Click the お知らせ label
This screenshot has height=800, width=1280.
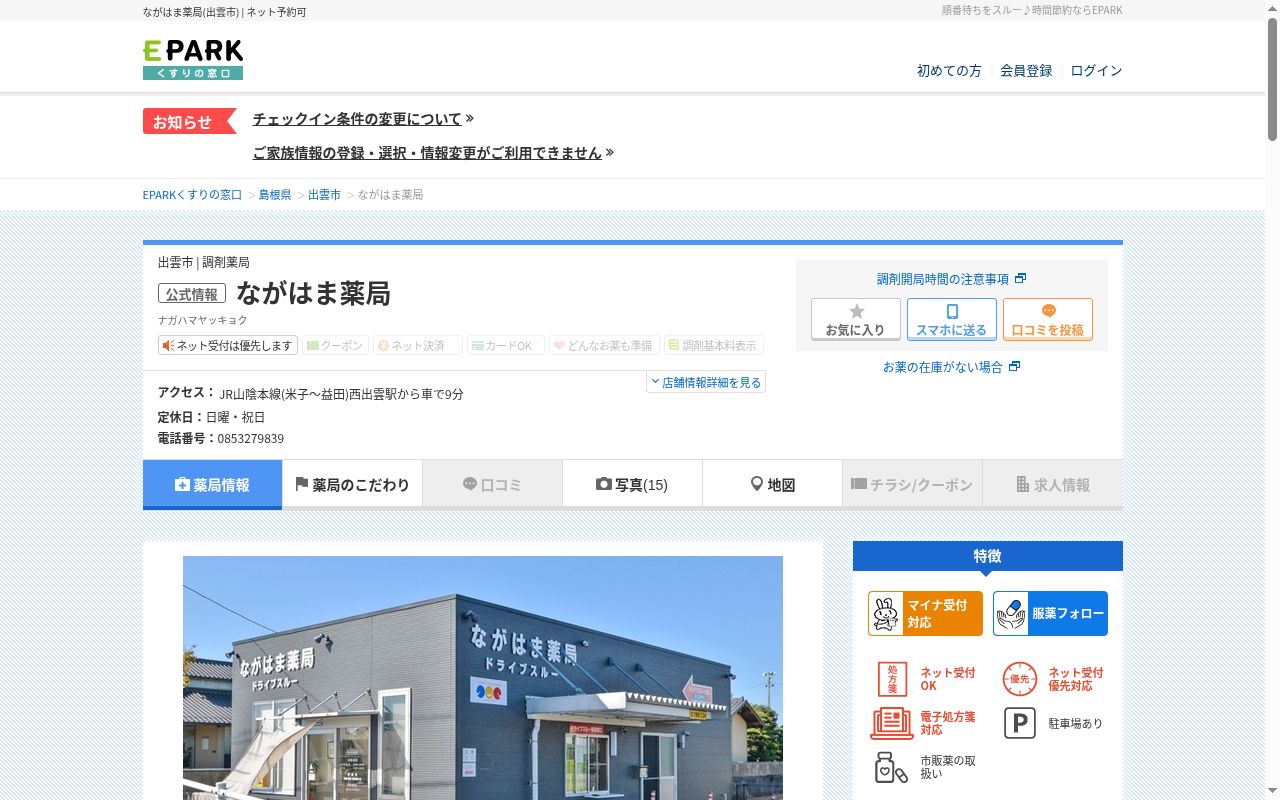188,122
